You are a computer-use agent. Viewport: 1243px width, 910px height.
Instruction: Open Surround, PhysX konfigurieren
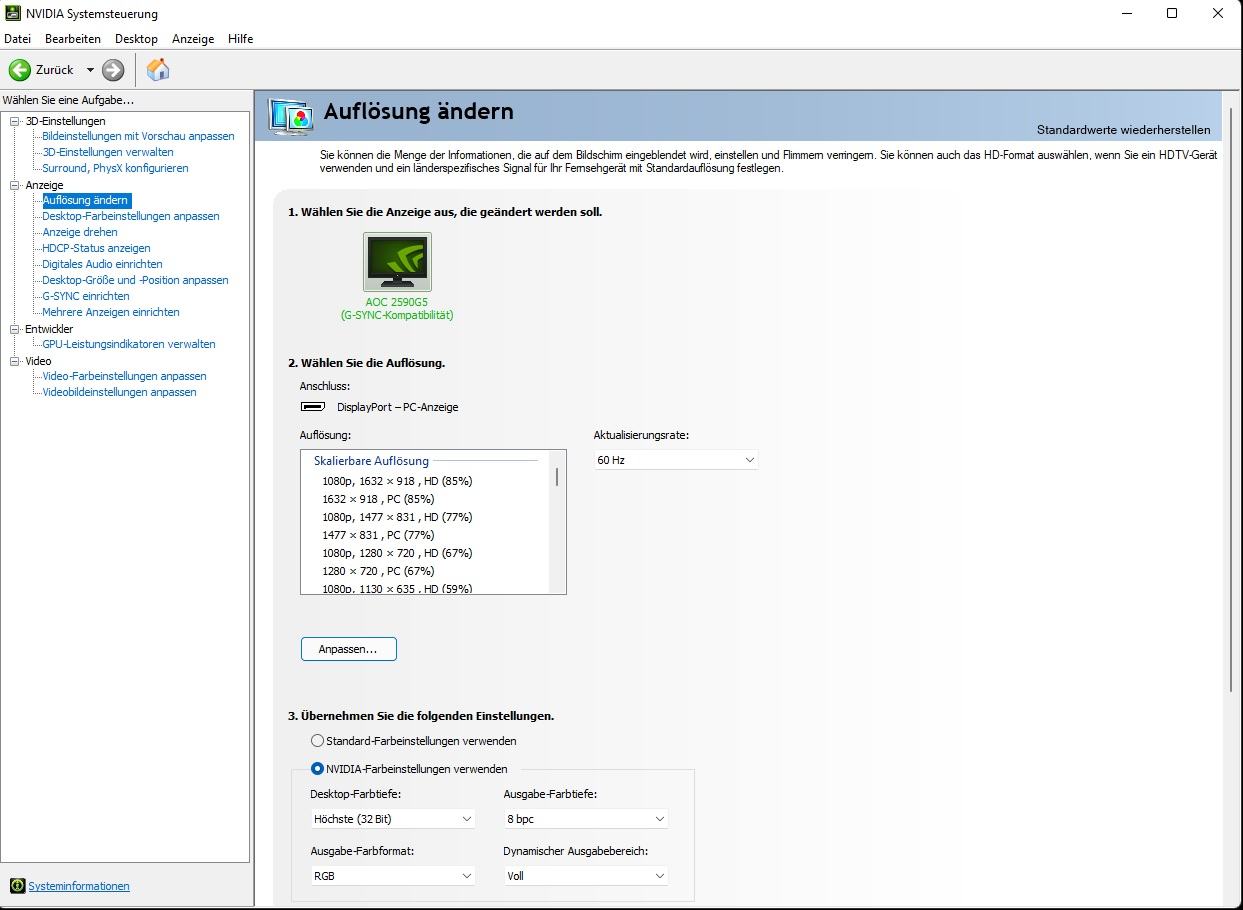coord(115,168)
